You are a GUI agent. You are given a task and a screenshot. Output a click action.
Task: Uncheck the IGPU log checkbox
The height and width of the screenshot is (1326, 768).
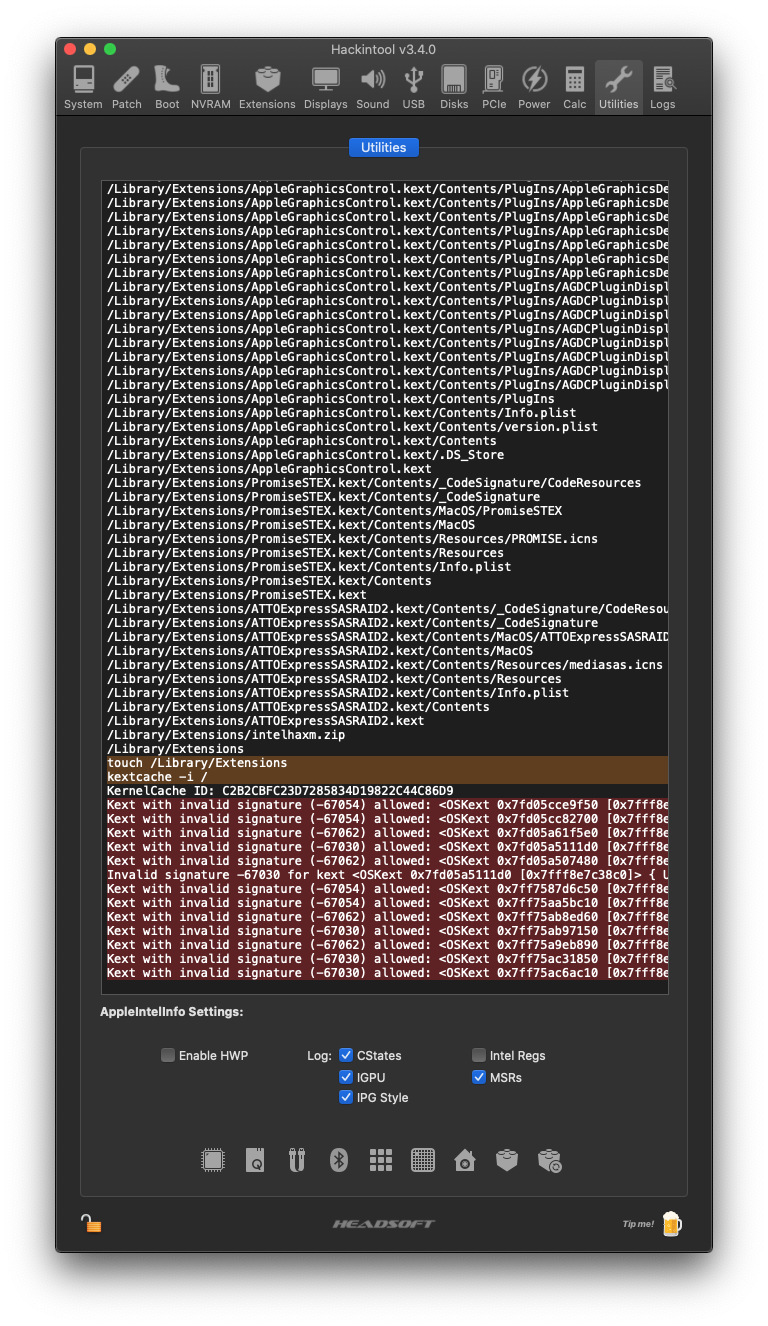click(x=346, y=1077)
